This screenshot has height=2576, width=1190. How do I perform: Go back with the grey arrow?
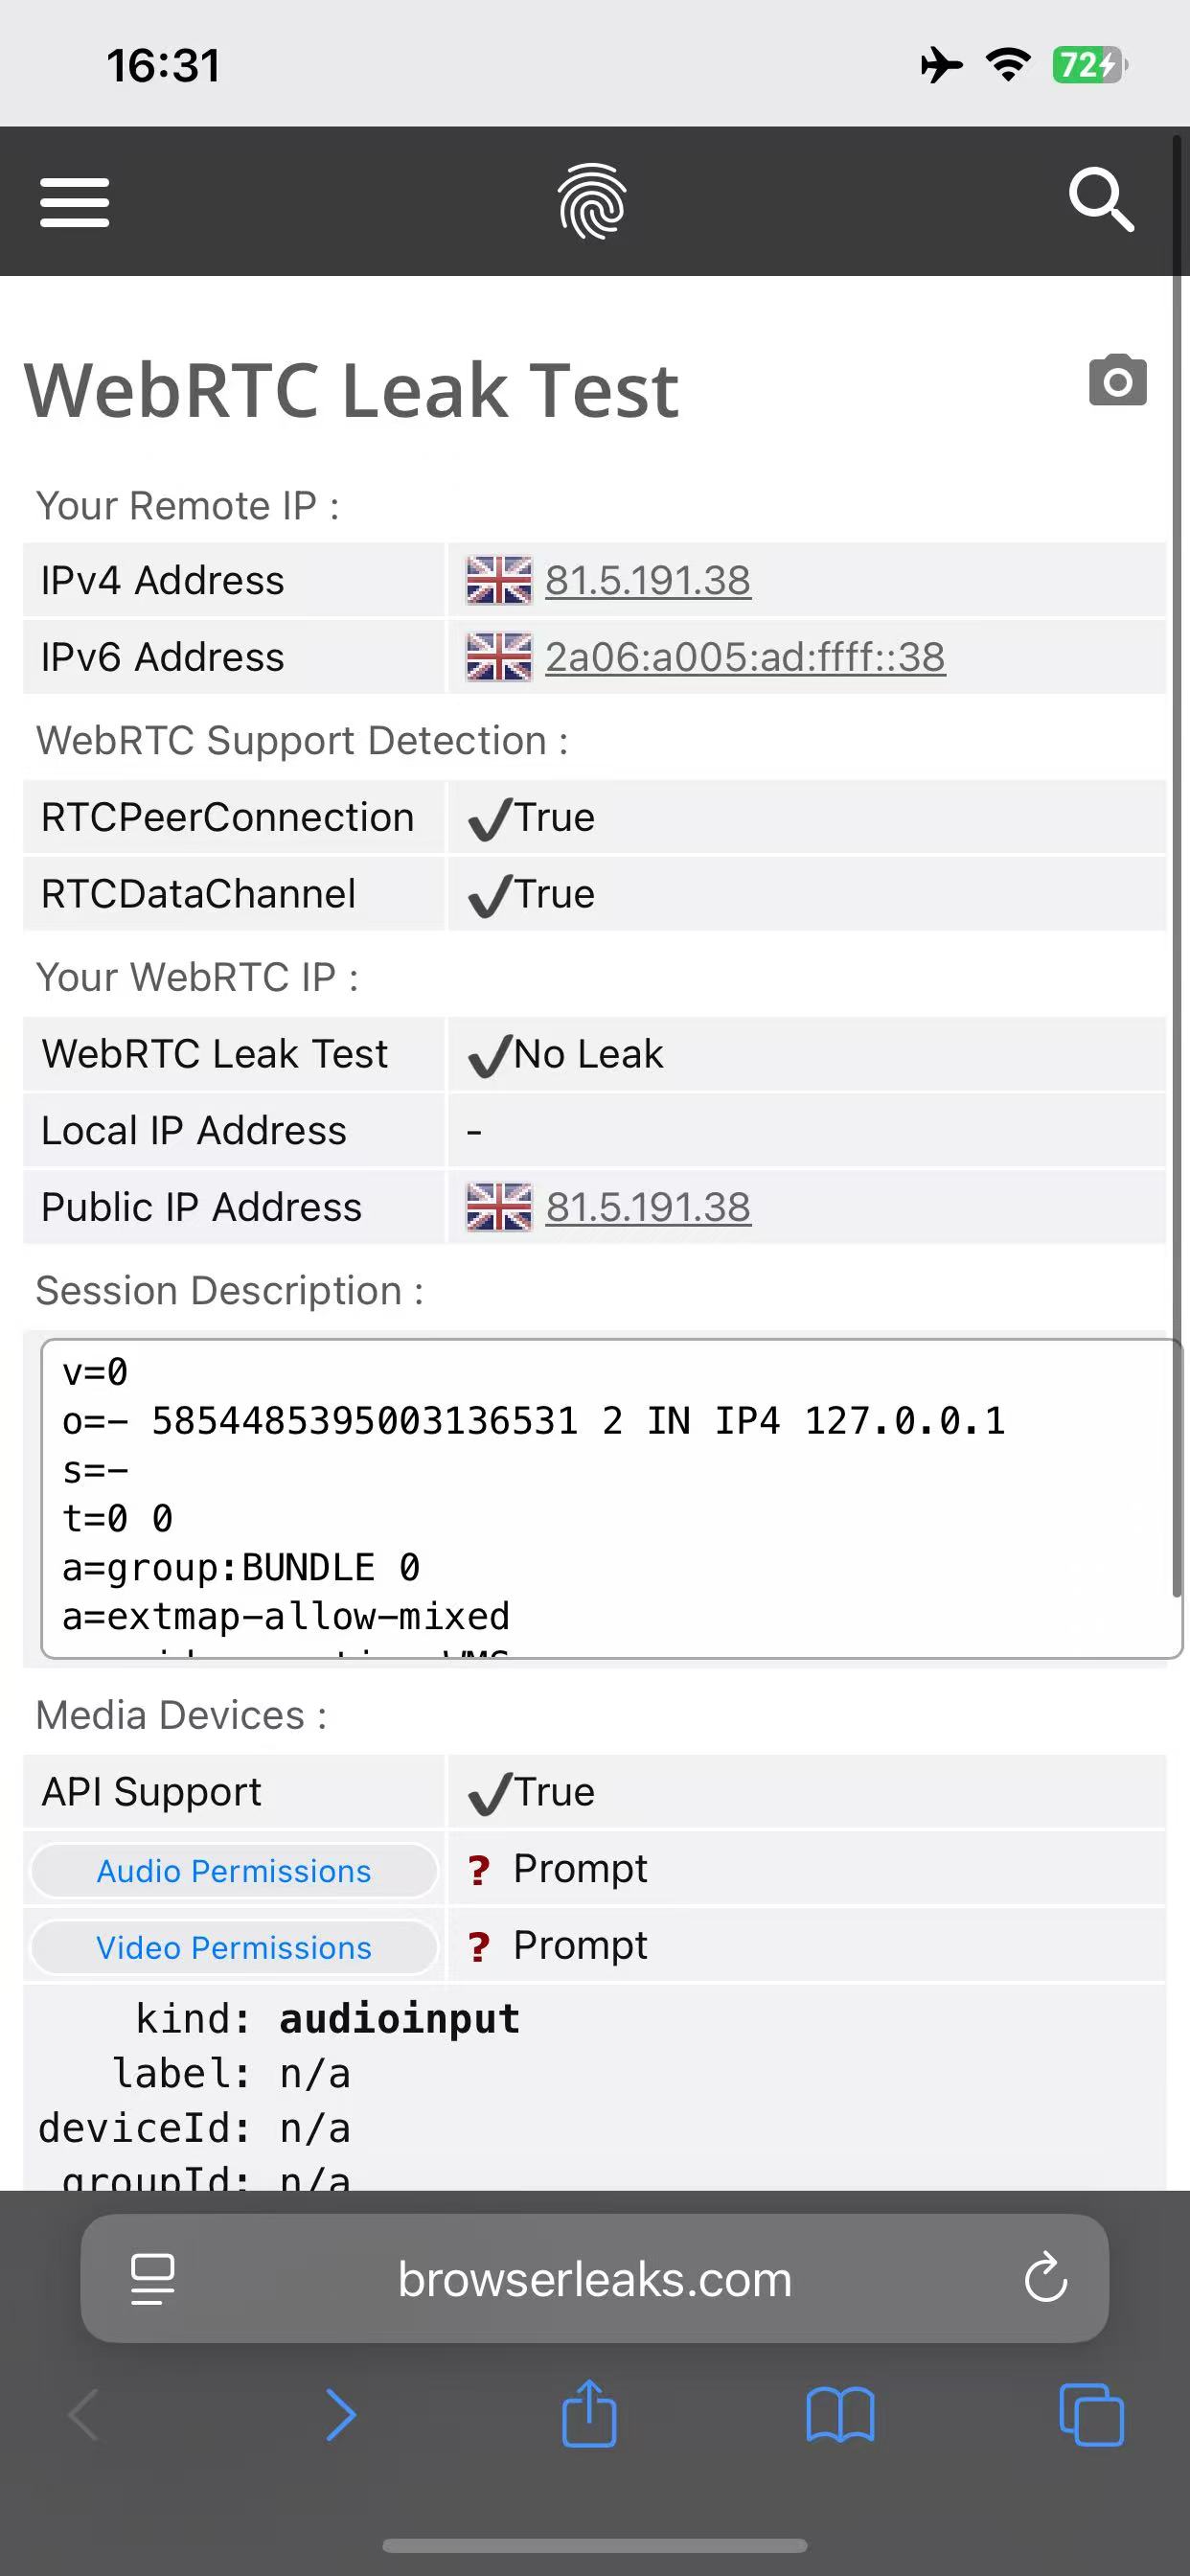(x=84, y=2415)
